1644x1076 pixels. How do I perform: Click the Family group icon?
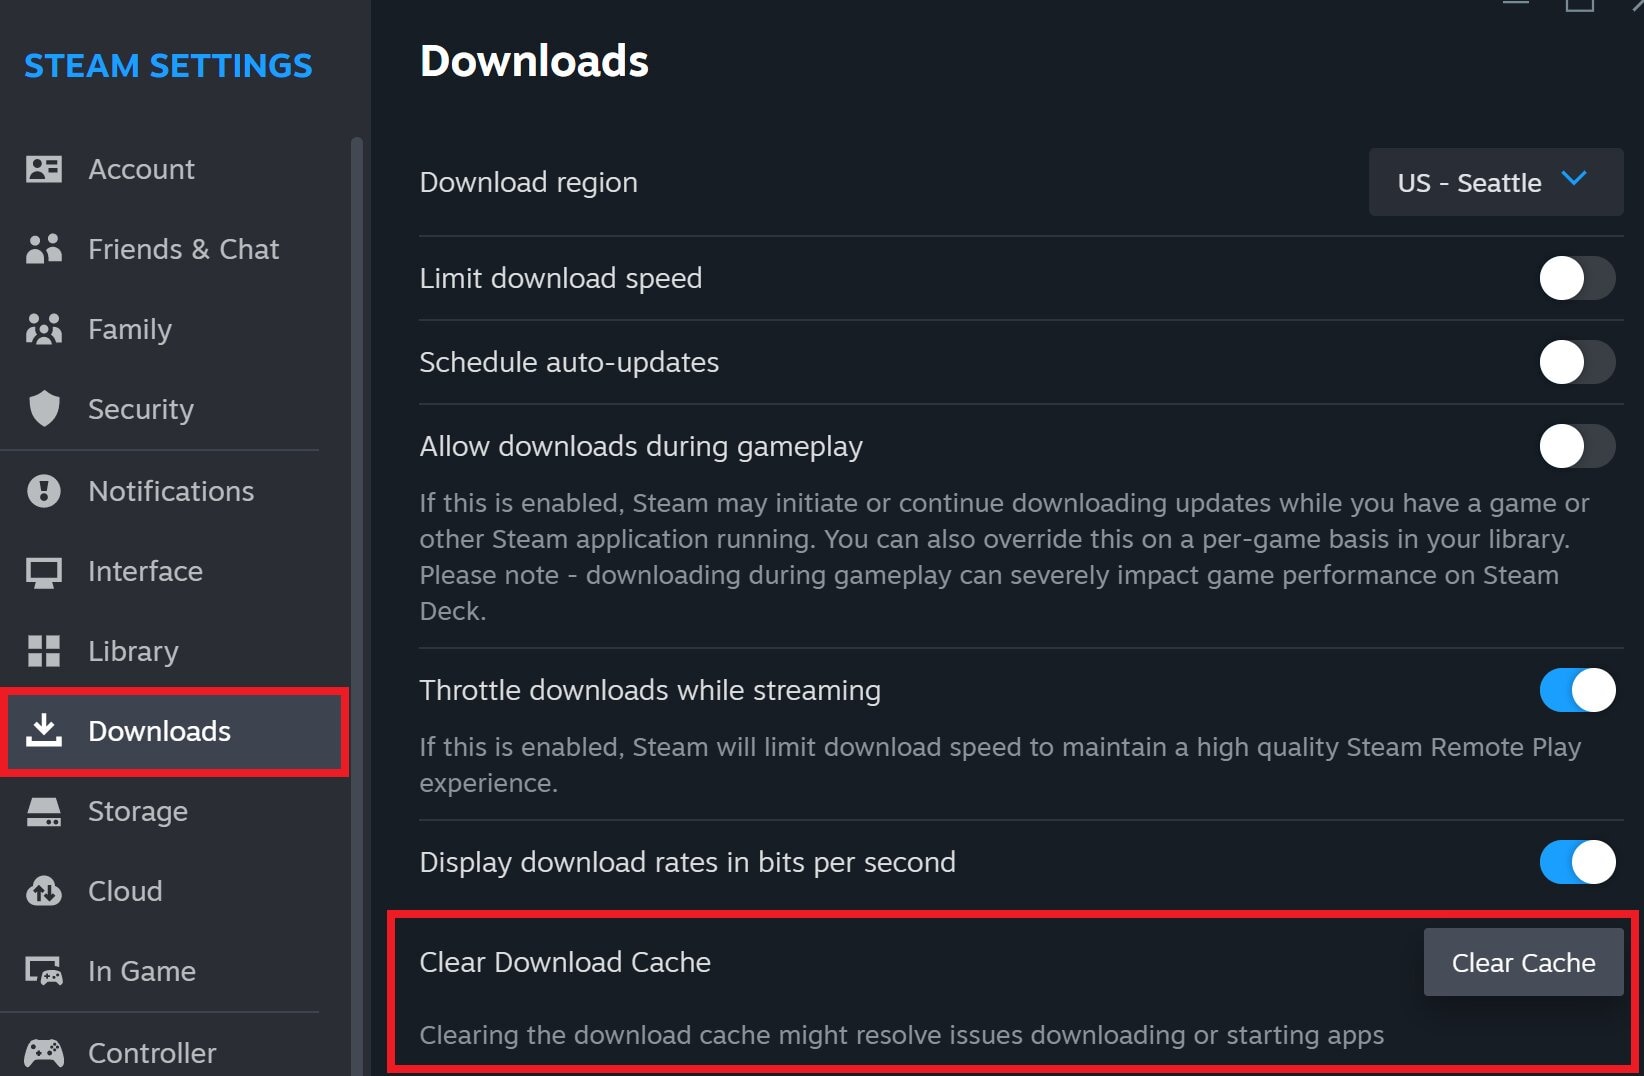tap(44, 329)
